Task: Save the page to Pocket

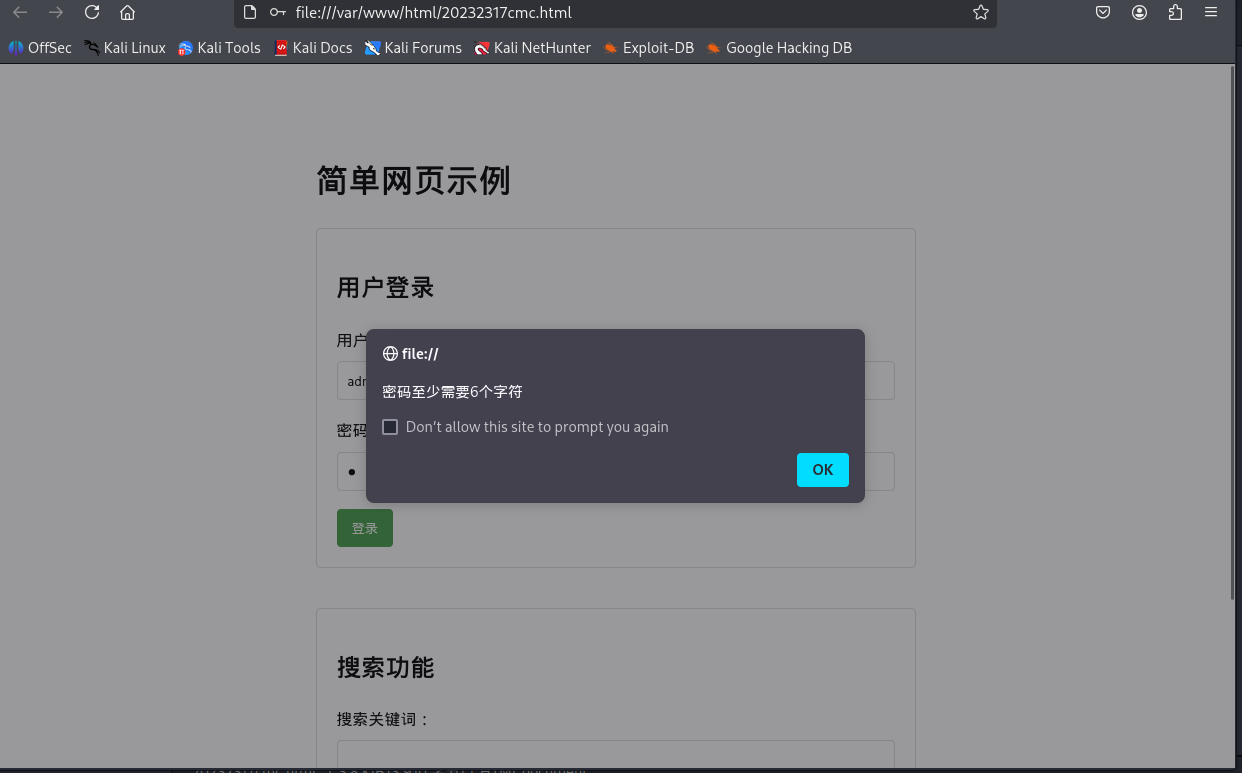Action: tap(1102, 13)
